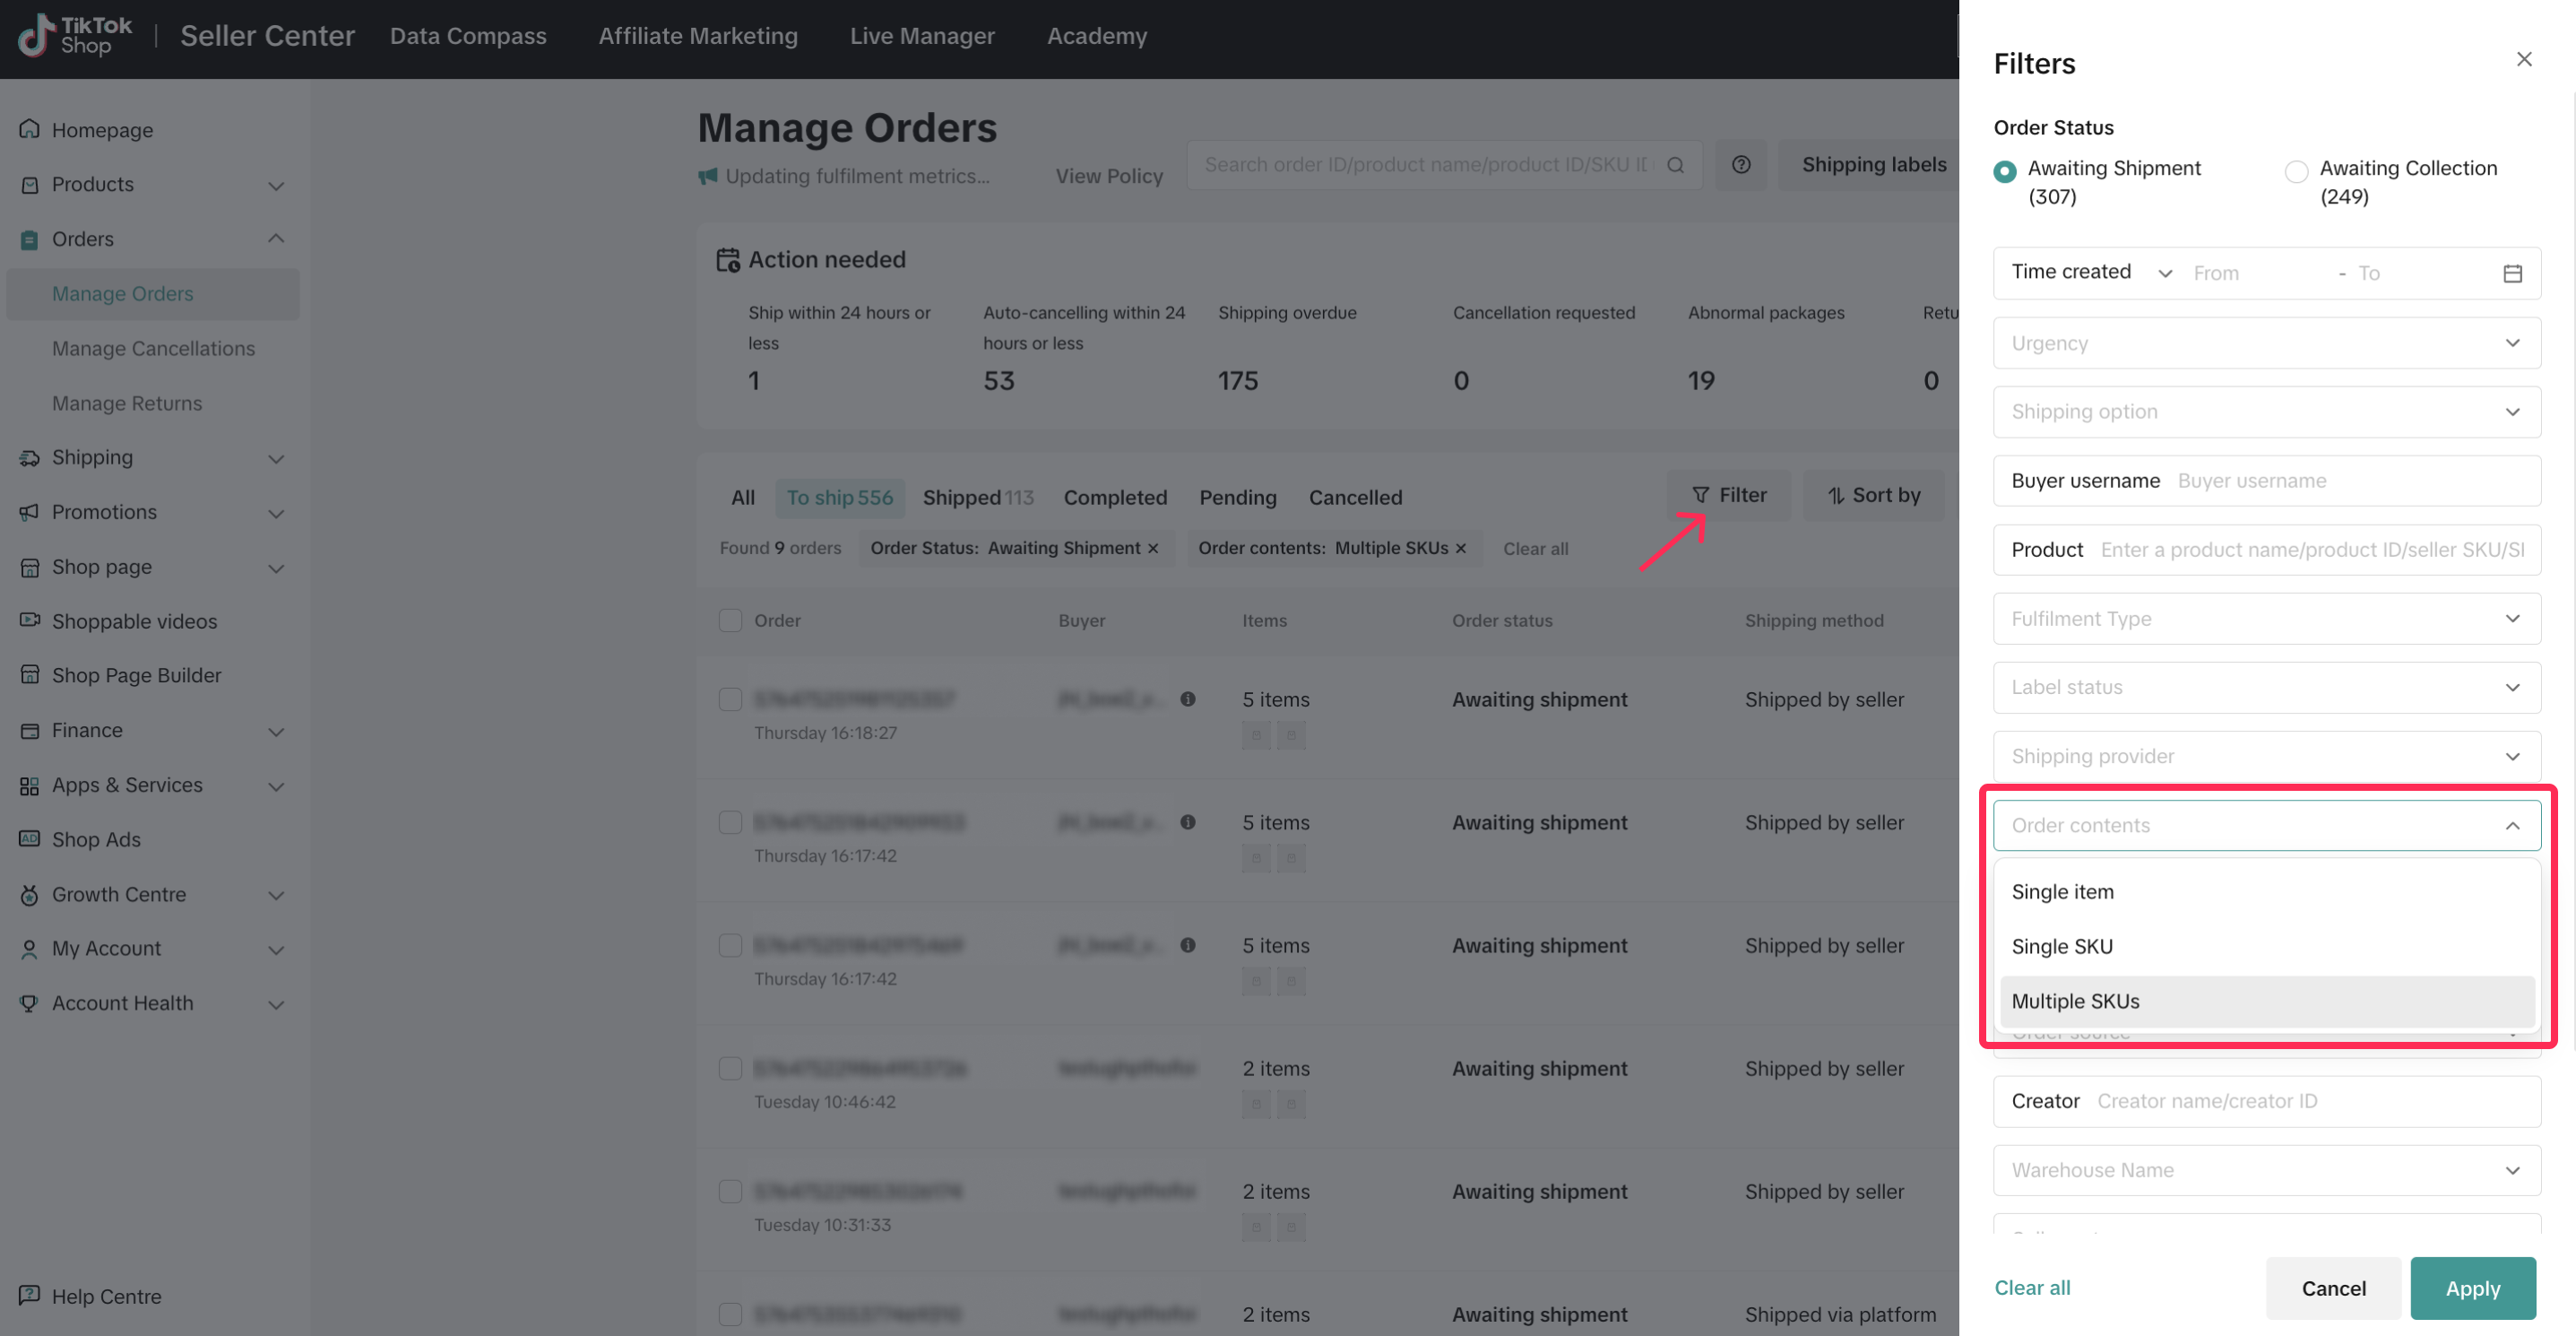
Task: Click the Buyer username input field
Action: click(2350, 481)
